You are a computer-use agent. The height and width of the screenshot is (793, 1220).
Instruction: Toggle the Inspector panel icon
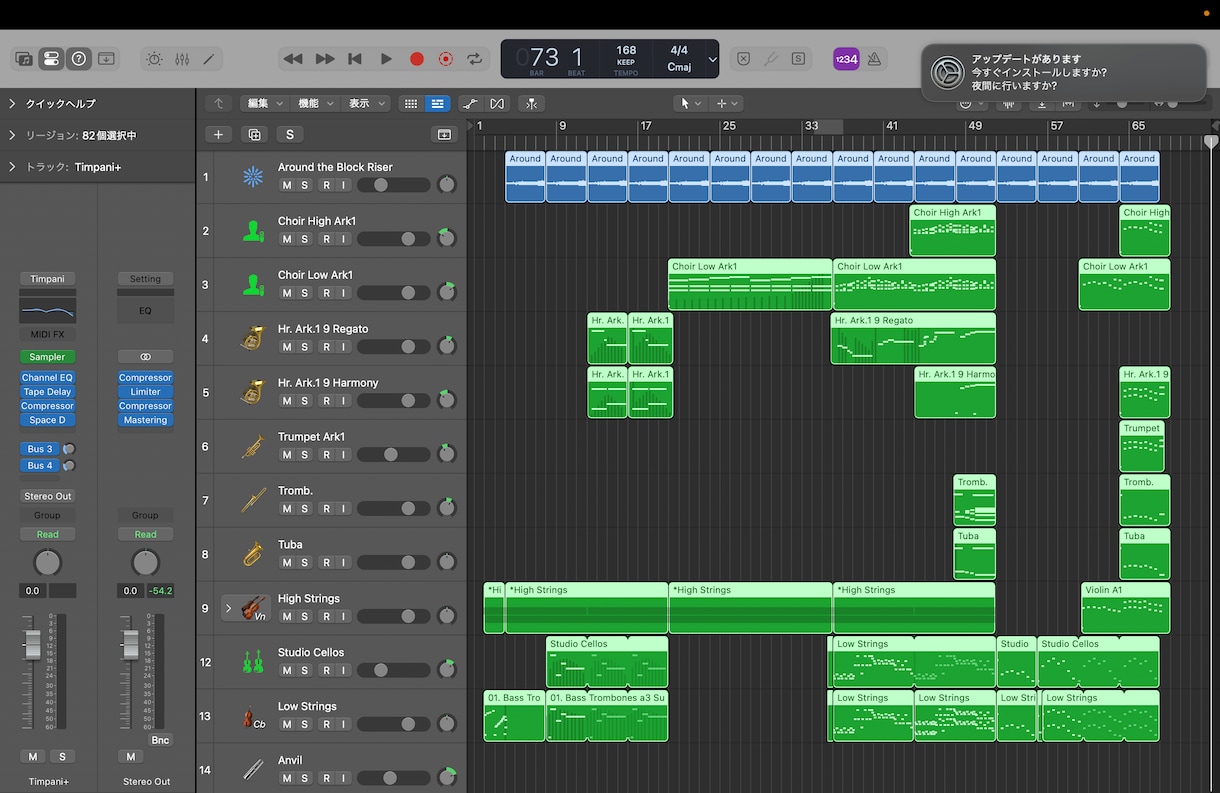[51, 59]
